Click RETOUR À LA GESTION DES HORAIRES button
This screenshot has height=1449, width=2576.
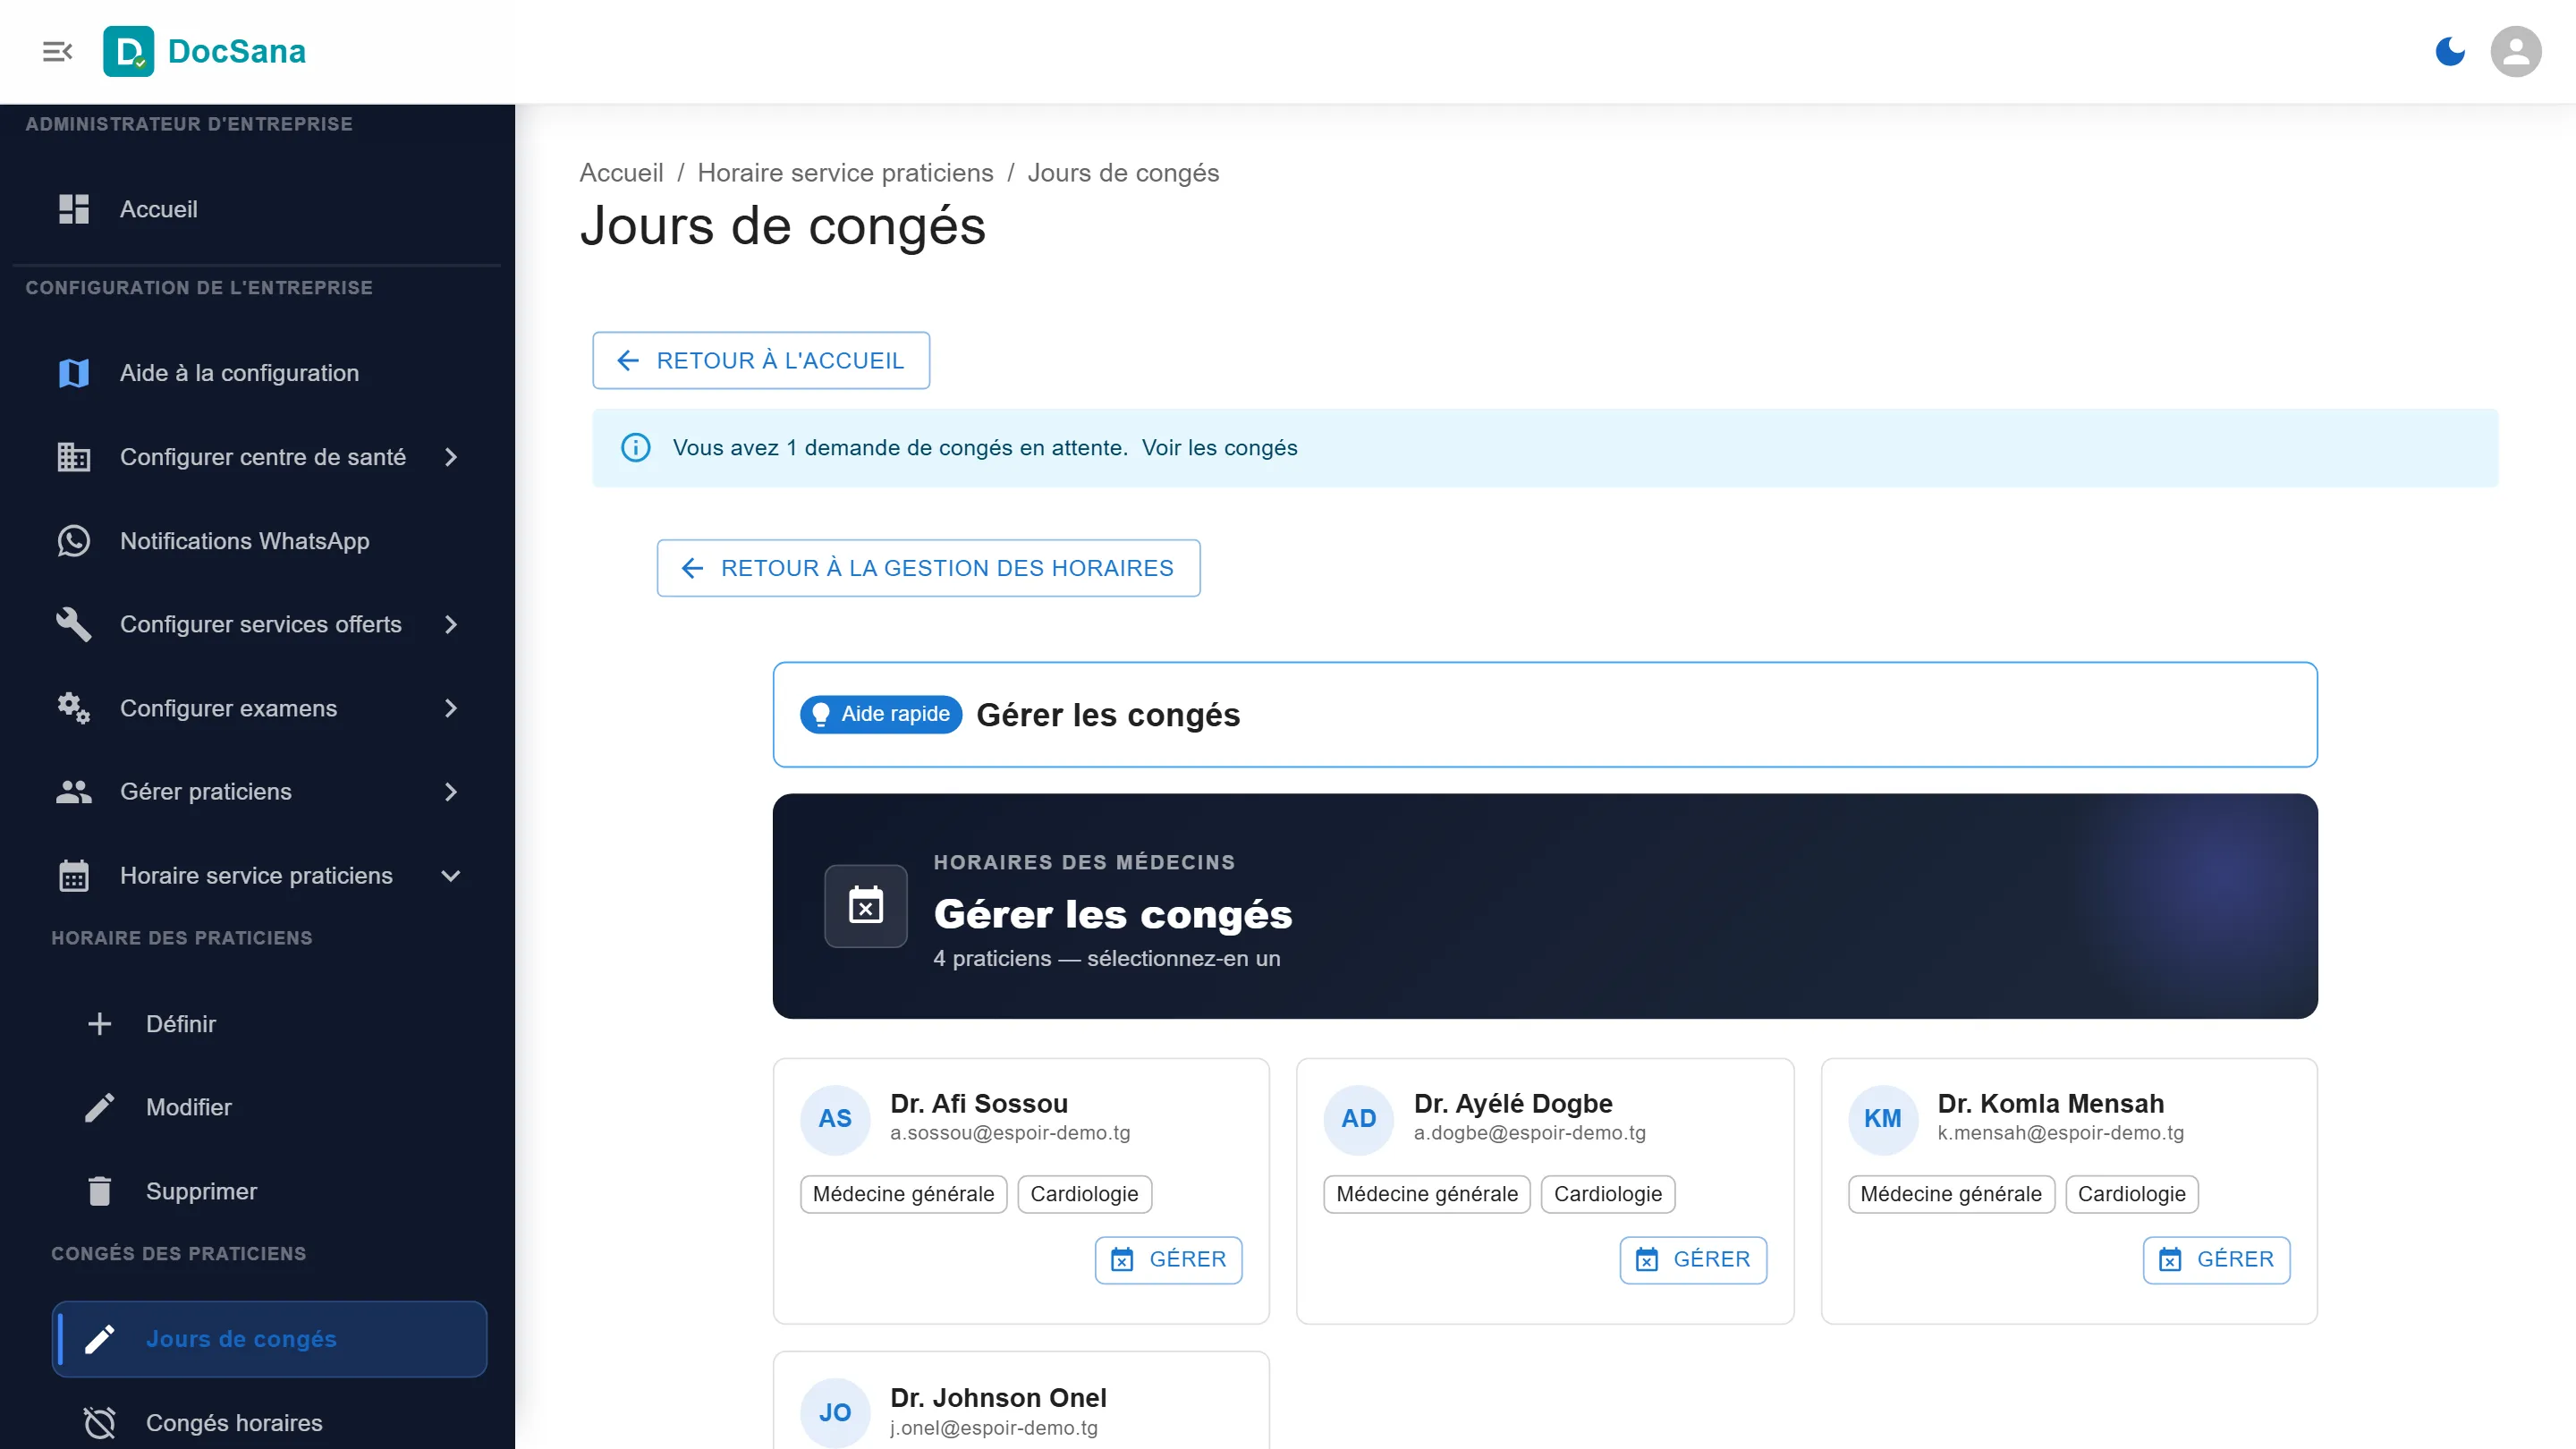(x=928, y=568)
